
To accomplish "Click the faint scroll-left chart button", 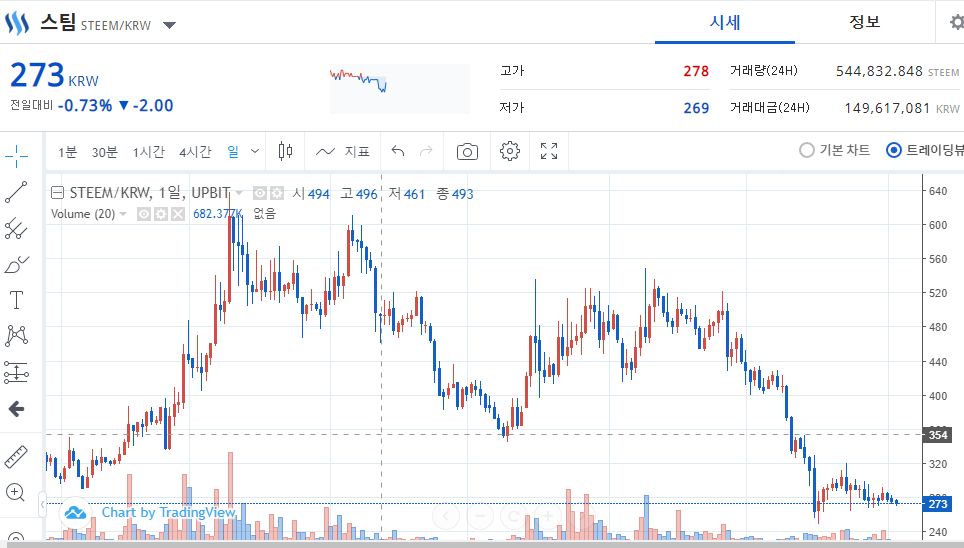I will pyautogui.click(x=446, y=515).
